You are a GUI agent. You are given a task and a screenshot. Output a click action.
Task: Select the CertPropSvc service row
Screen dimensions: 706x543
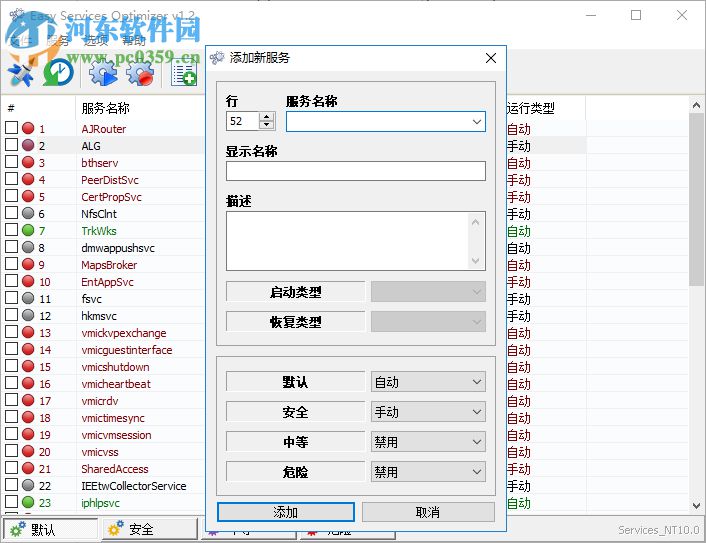[111, 197]
